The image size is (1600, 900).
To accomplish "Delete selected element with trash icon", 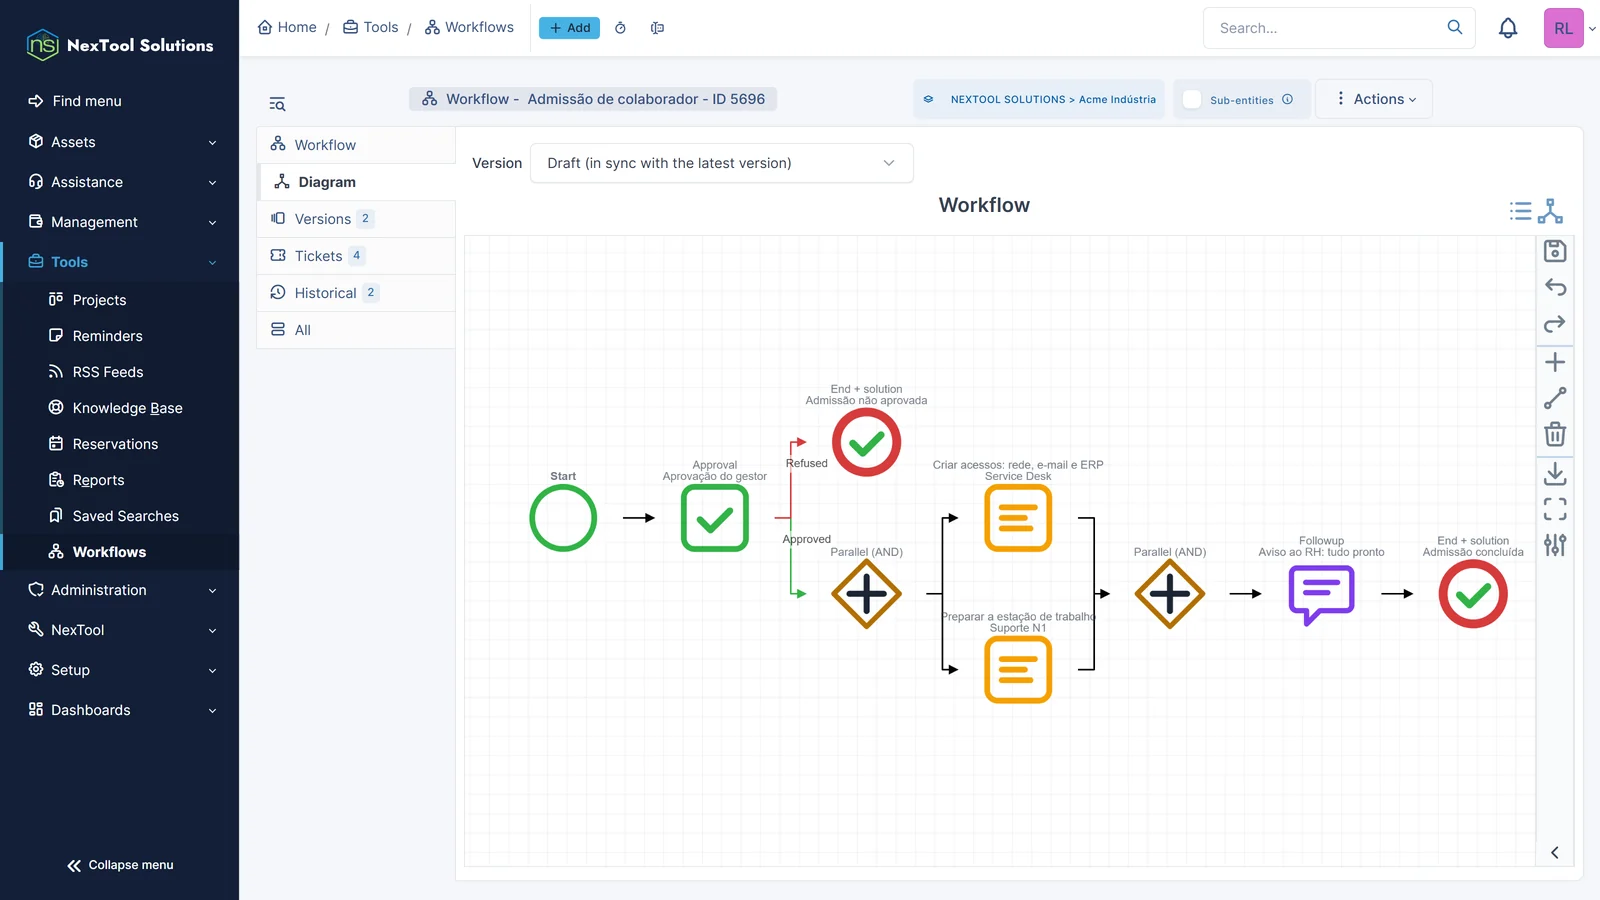I will click(1555, 434).
